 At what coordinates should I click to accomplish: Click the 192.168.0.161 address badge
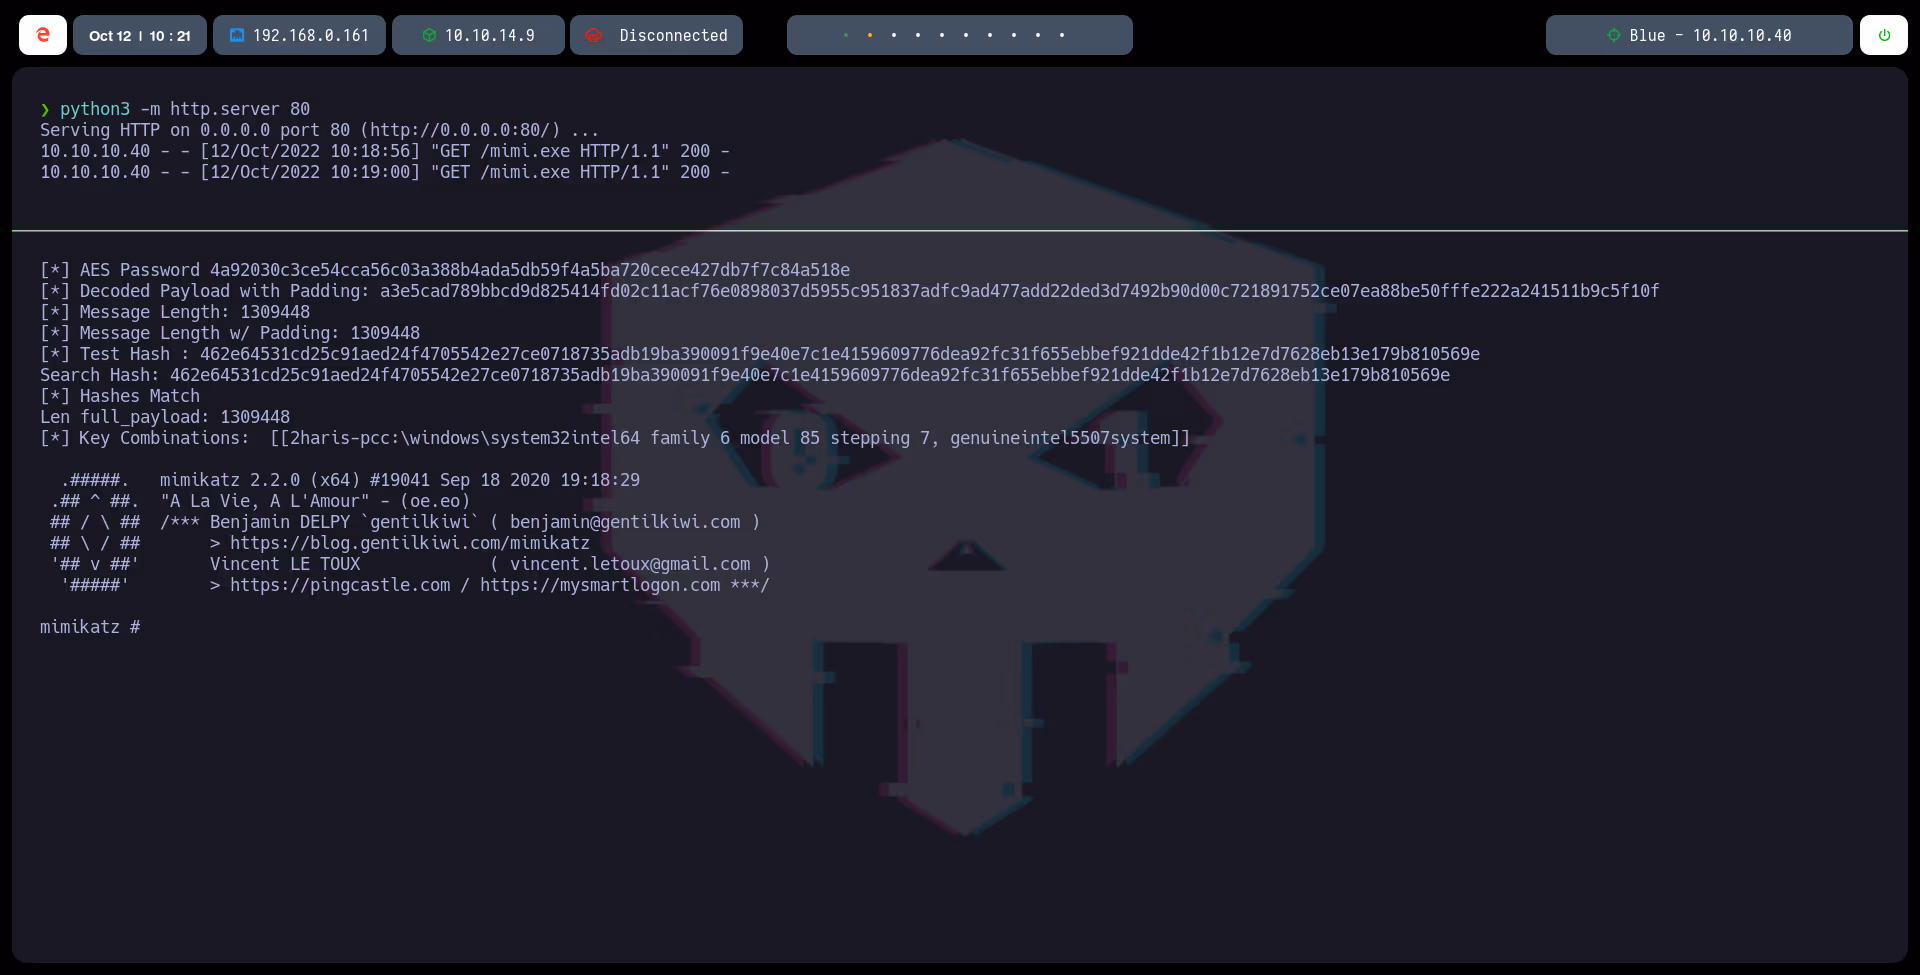299,35
